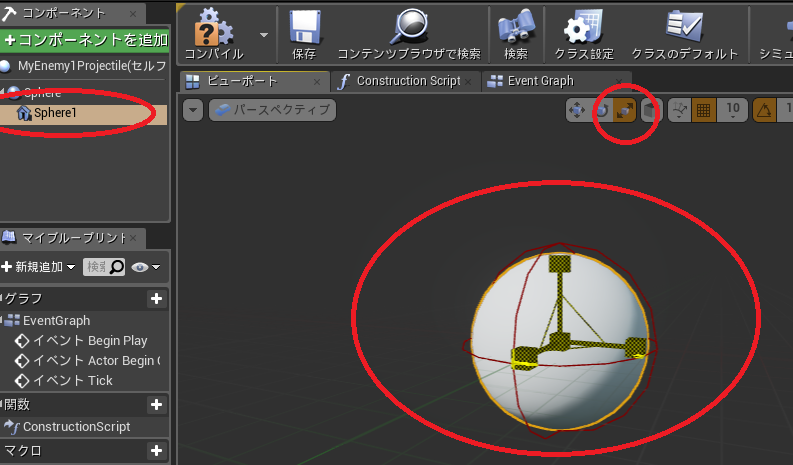Switch to the Event Graph tab
The width and height of the screenshot is (793, 465).
pyautogui.click(x=540, y=81)
